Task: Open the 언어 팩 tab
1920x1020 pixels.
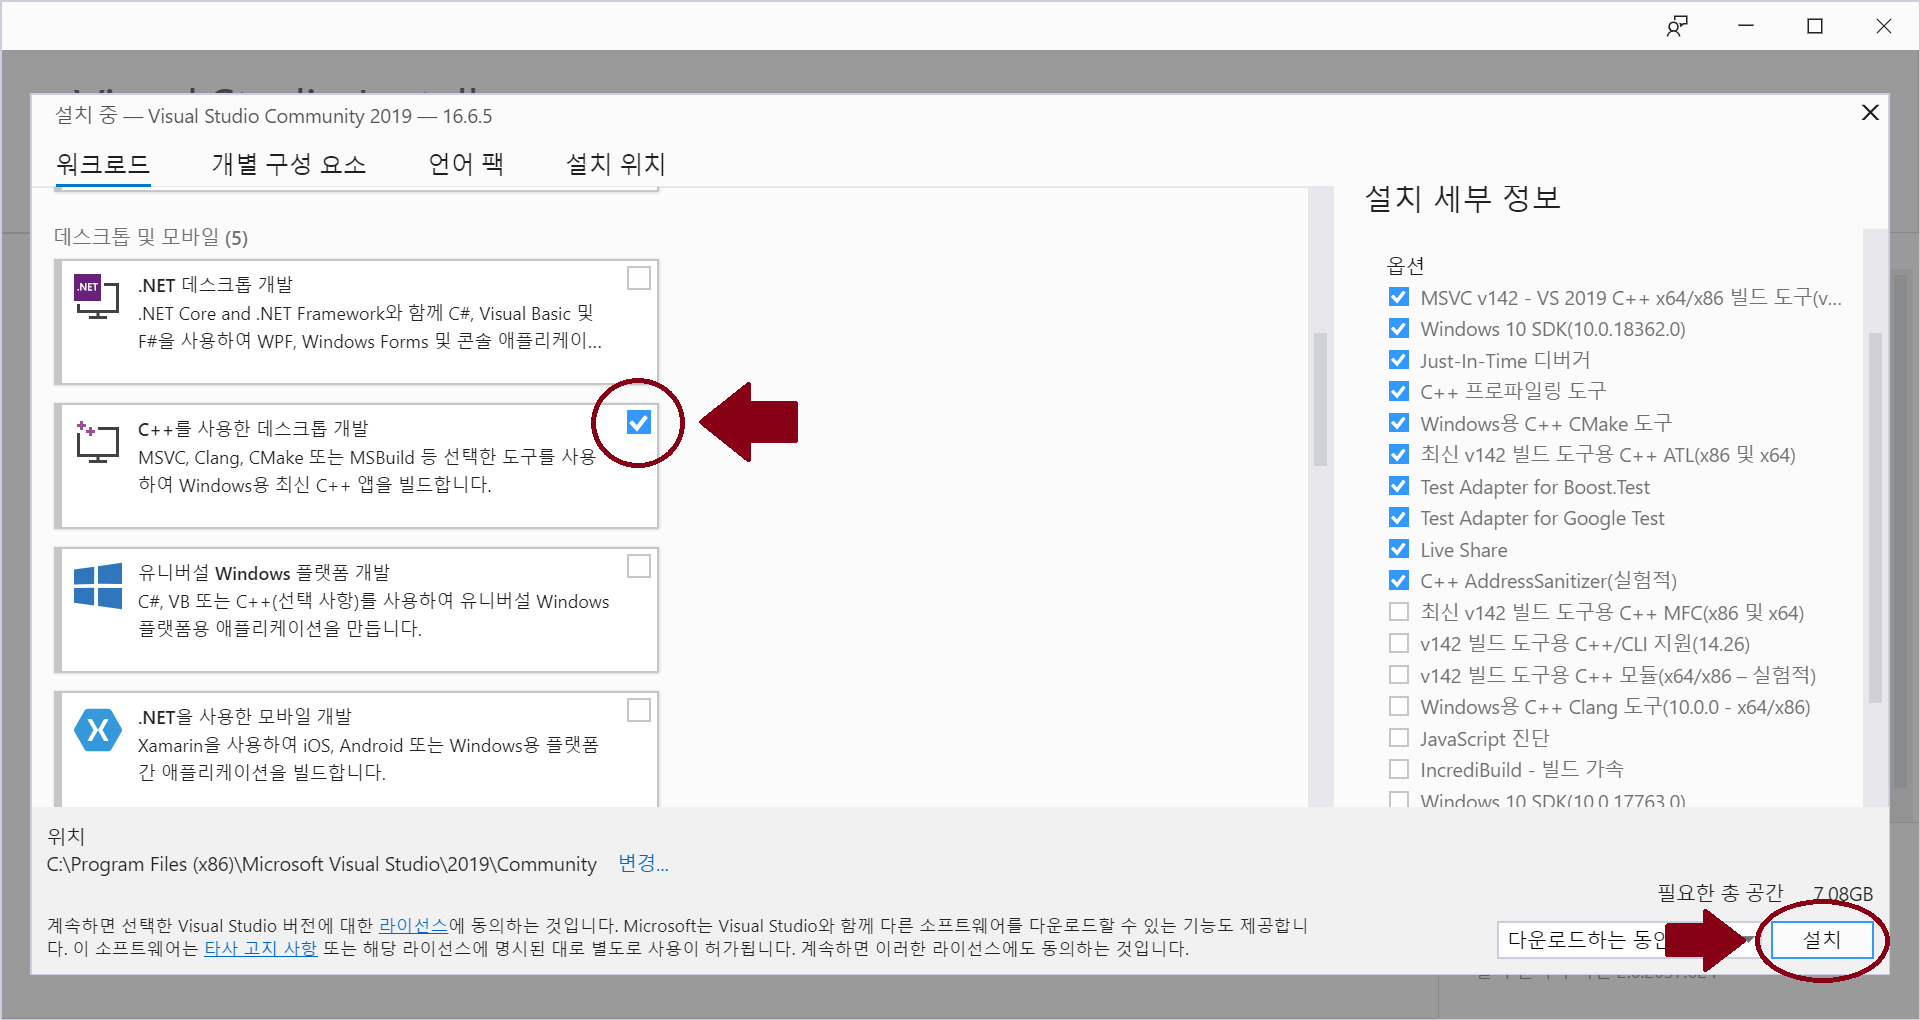Action: click(466, 164)
